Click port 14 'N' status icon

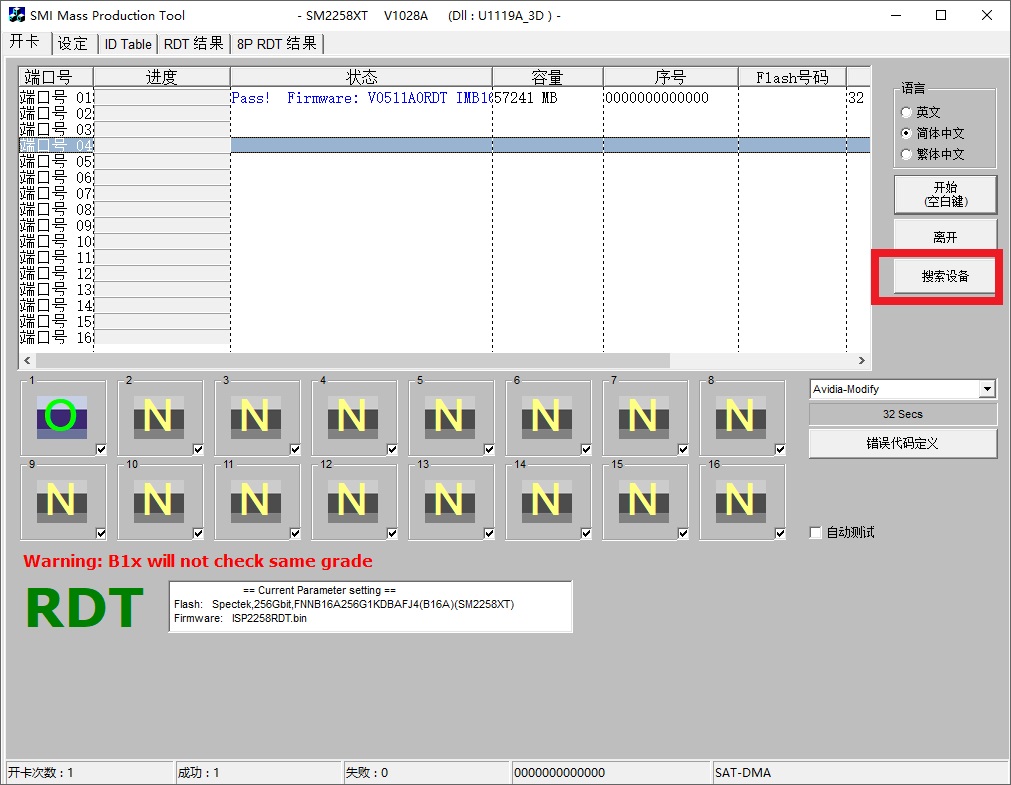[x=546, y=500]
